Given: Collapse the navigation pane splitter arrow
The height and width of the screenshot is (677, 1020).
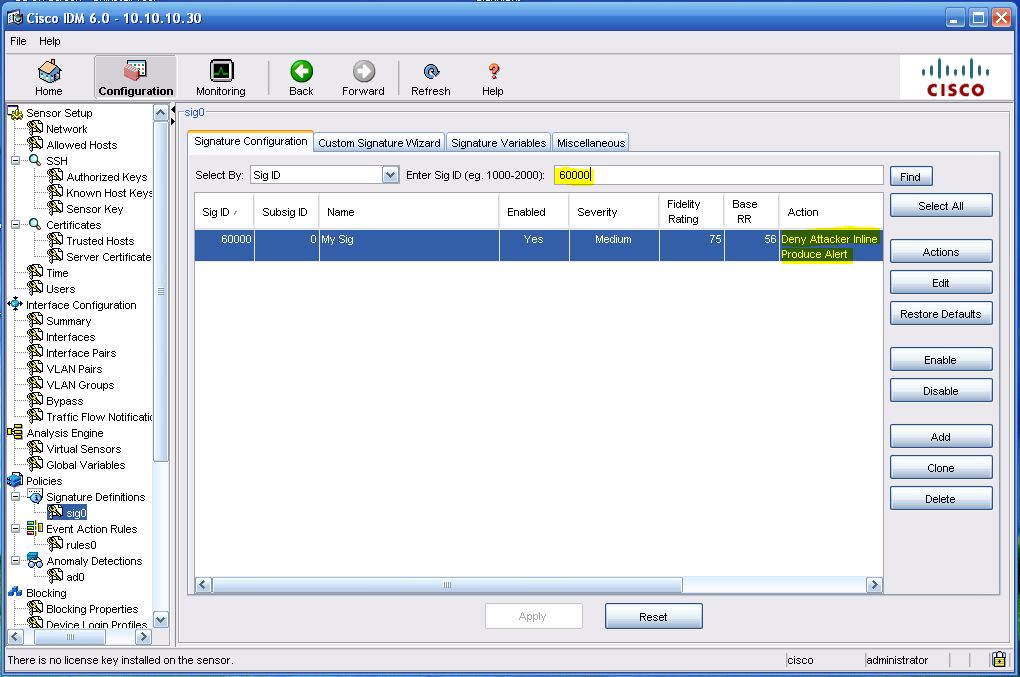Looking at the screenshot, I should pos(173,109).
